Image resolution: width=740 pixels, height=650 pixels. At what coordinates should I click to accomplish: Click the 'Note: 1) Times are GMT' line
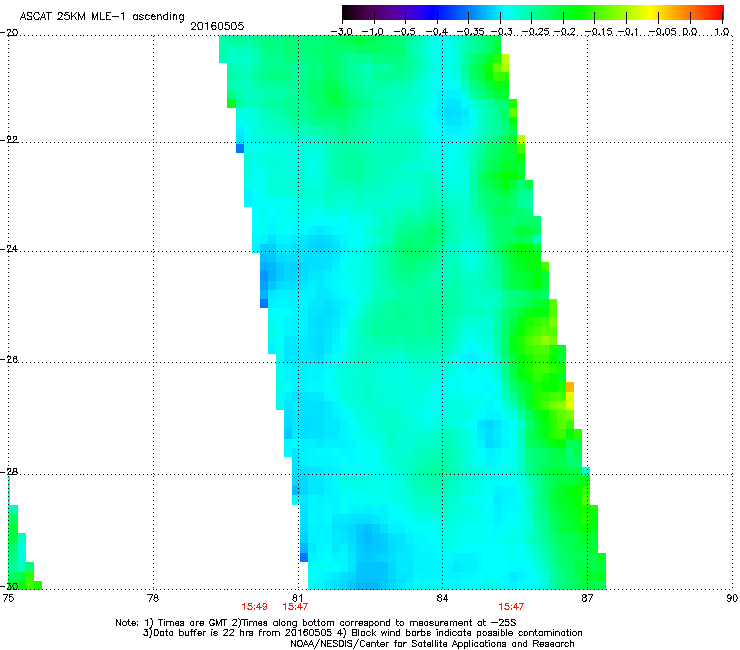[316, 623]
